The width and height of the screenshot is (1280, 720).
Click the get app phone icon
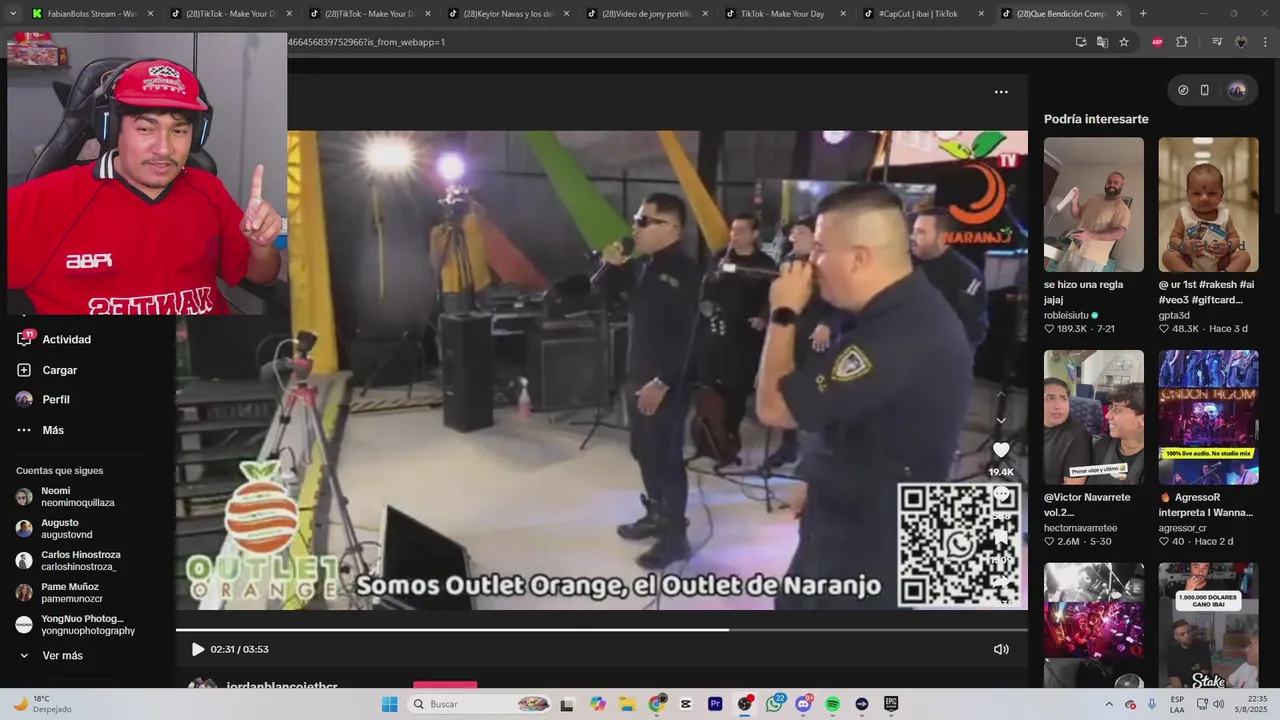[1204, 90]
